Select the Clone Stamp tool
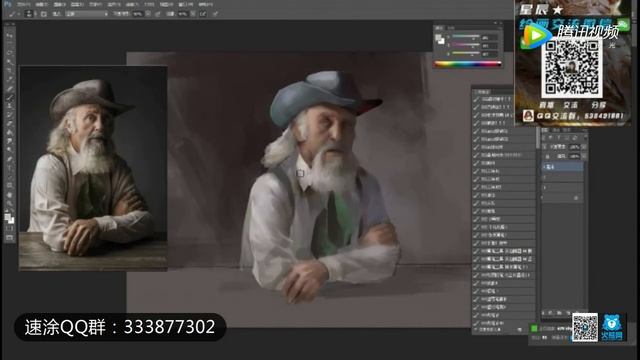 coord(9,106)
